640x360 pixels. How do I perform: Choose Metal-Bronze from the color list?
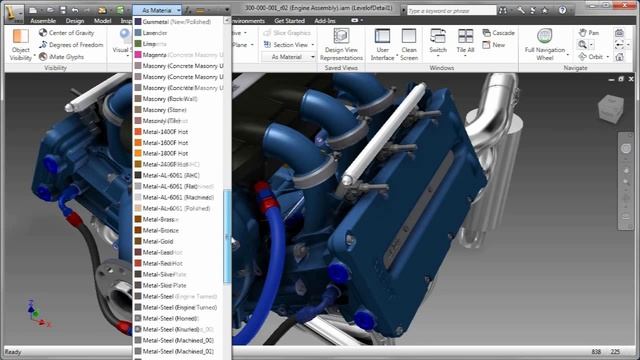pos(178,230)
